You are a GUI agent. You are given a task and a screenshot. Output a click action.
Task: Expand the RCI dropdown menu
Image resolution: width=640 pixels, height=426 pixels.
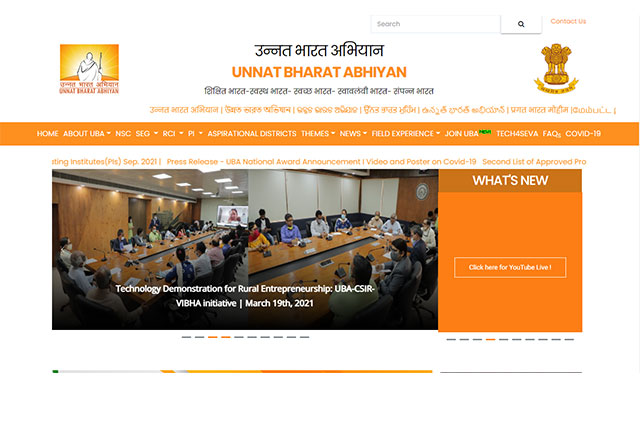173,133
